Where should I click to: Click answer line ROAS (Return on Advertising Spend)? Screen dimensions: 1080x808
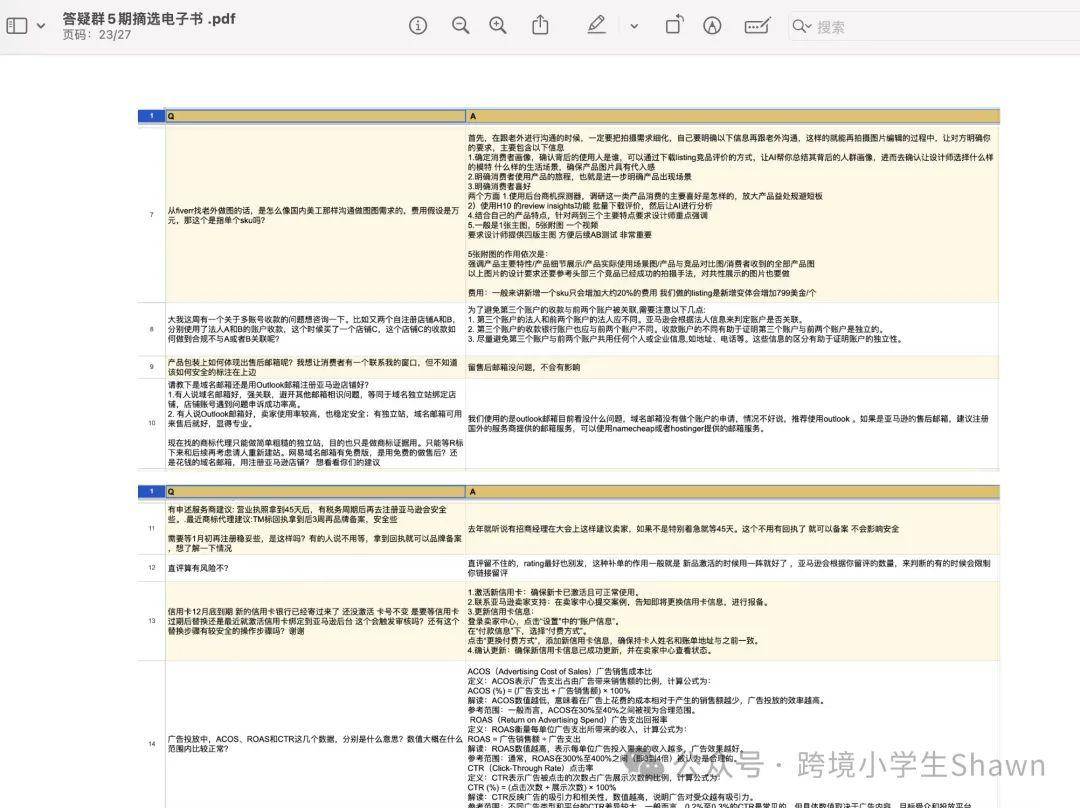[568, 719]
